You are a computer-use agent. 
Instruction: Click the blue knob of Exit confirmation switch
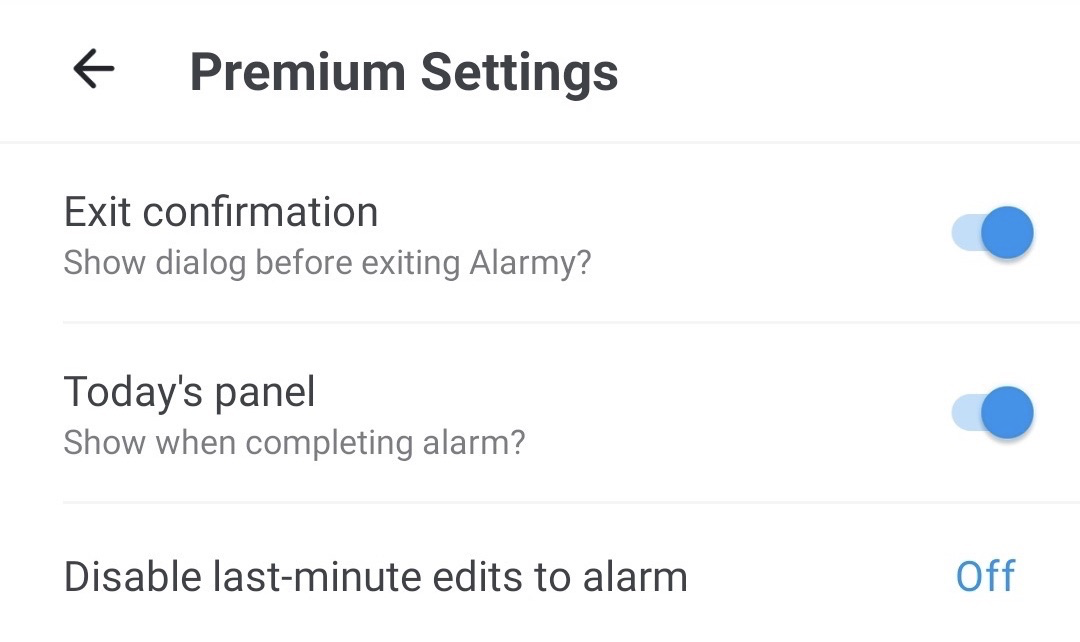pyautogui.click(x=1006, y=234)
